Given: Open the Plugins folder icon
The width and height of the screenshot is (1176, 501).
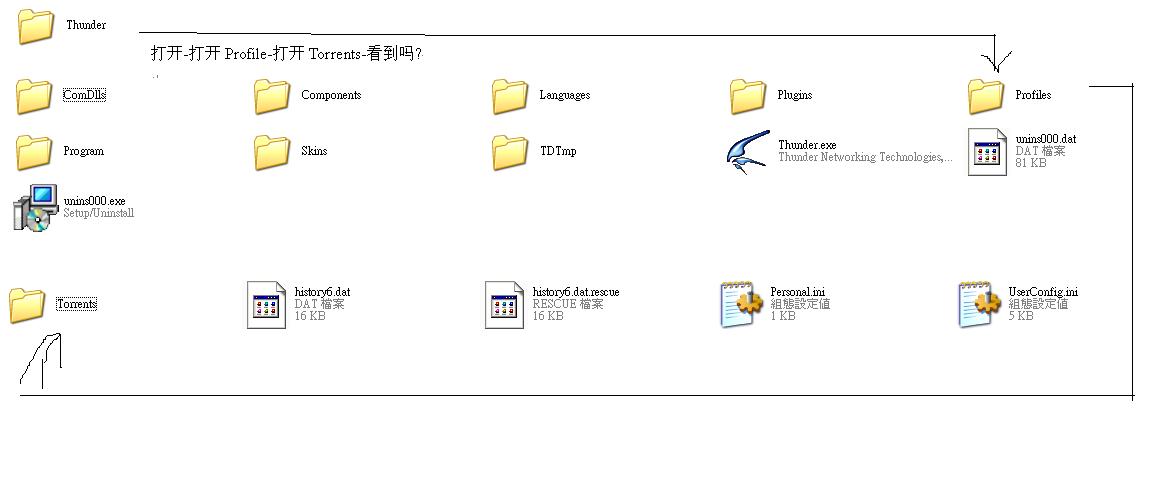Looking at the screenshot, I should click(x=748, y=96).
